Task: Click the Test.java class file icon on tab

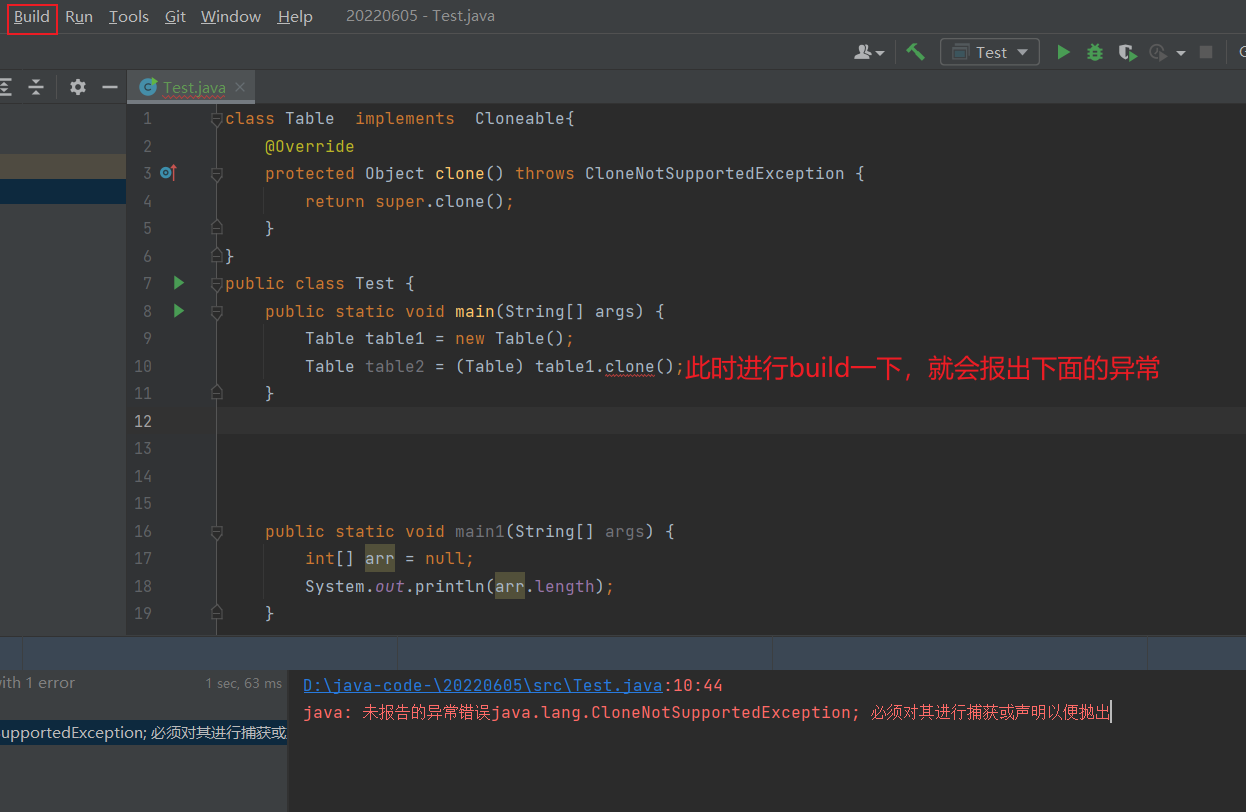Action: tap(148, 87)
